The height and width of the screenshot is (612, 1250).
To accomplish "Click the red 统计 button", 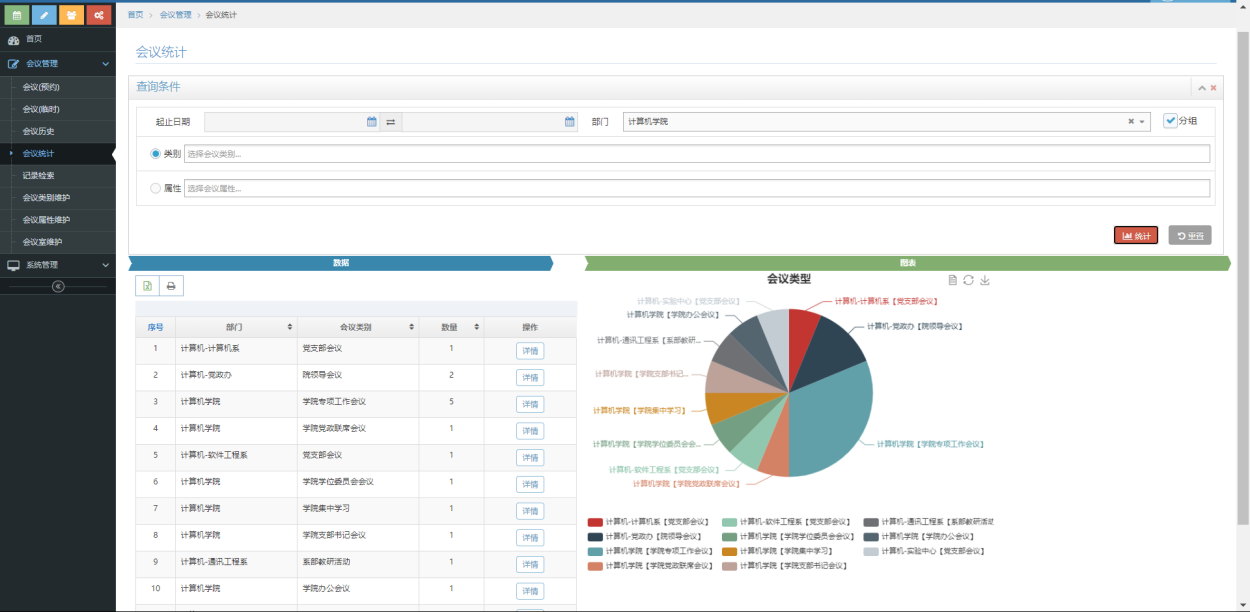I will [1136, 235].
